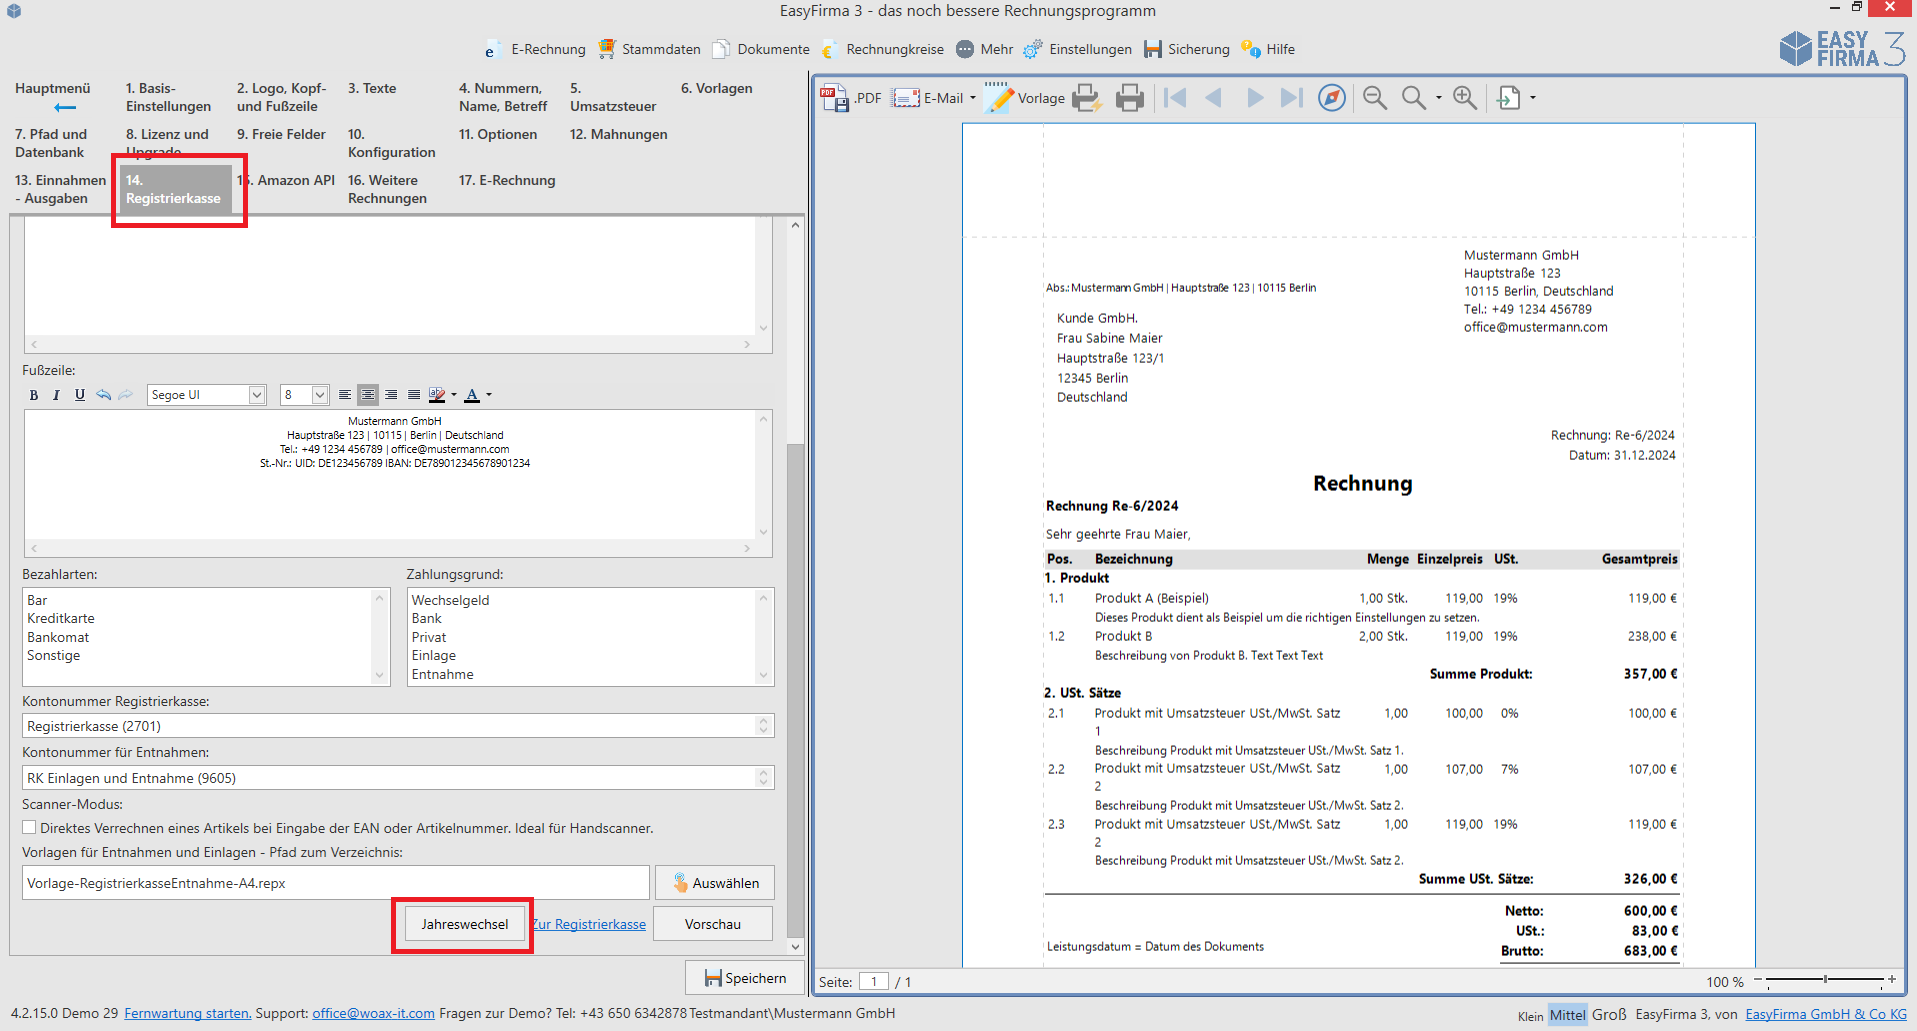
Task: Switch to 1. Basis-Einstellungen tab
Action: (168, 97)
